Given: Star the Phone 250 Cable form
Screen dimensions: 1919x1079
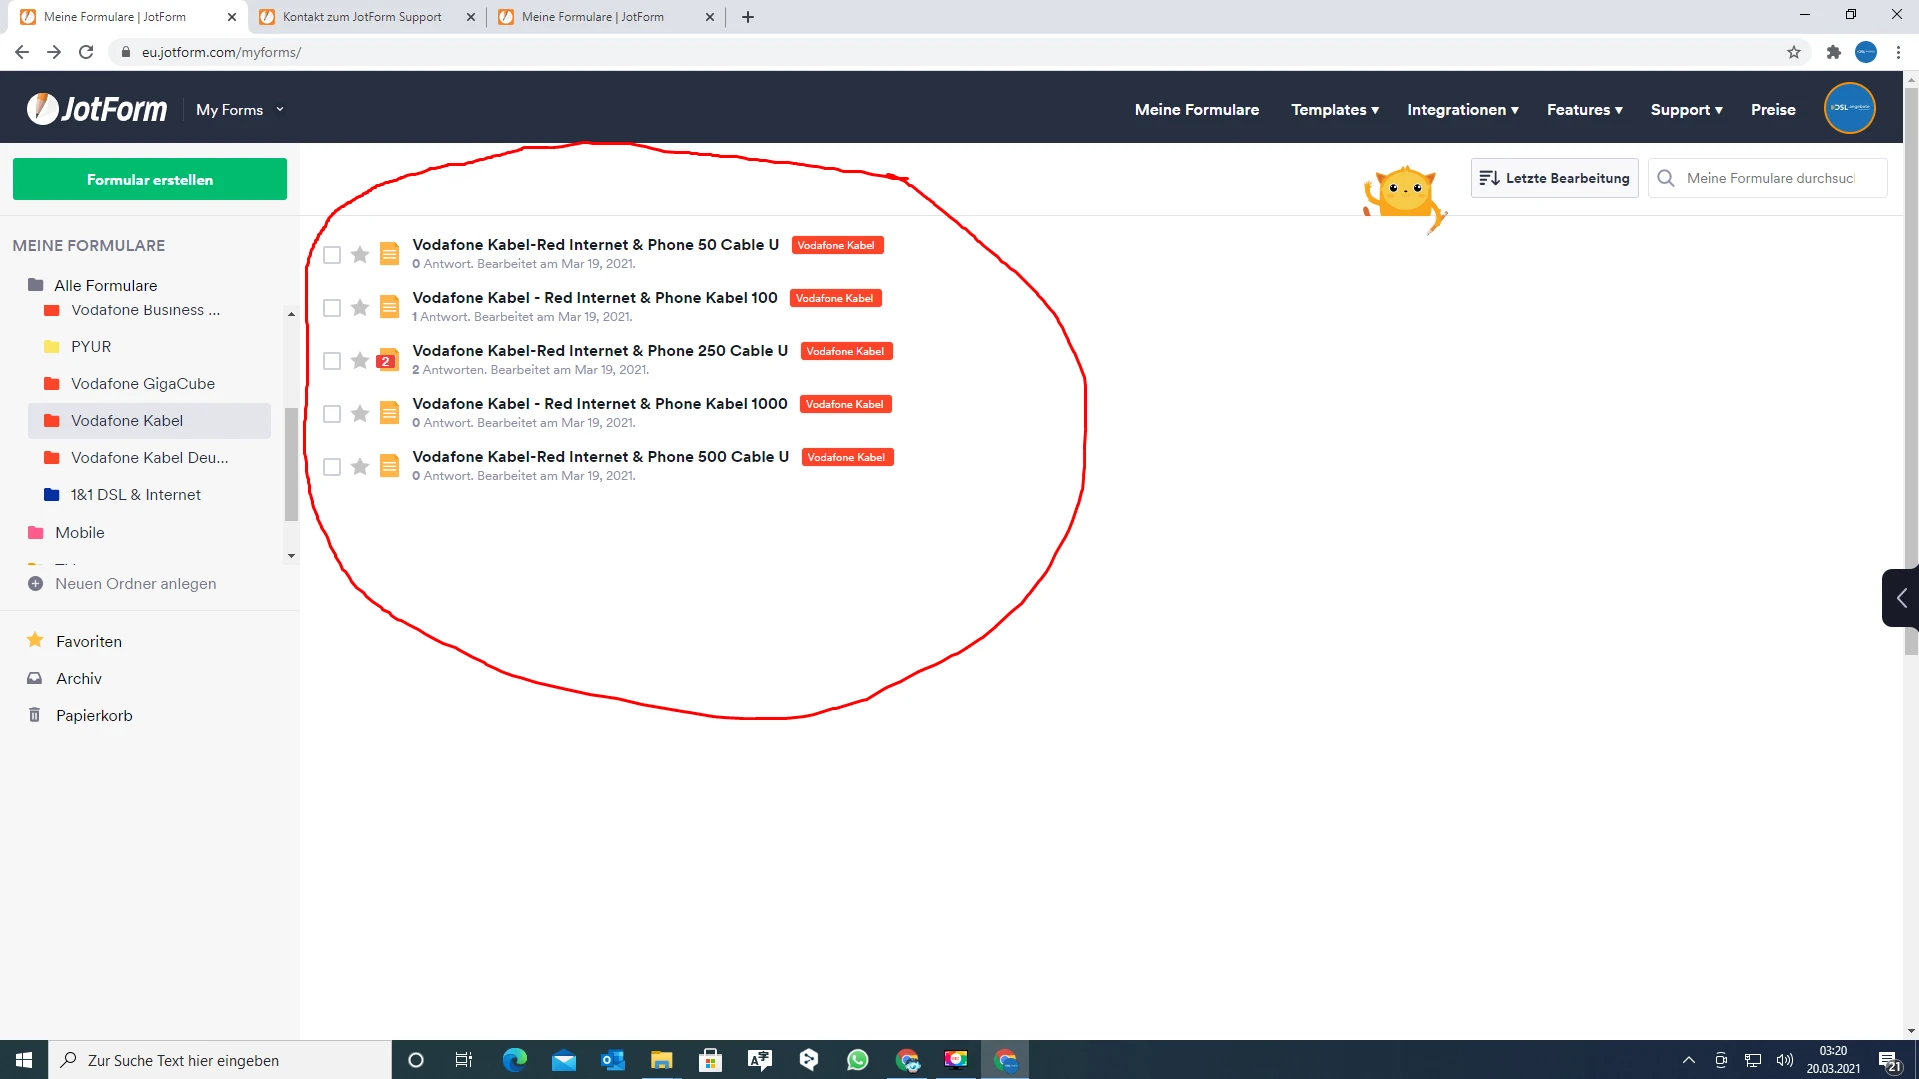Looking at the screenshot, I should 359,360.
